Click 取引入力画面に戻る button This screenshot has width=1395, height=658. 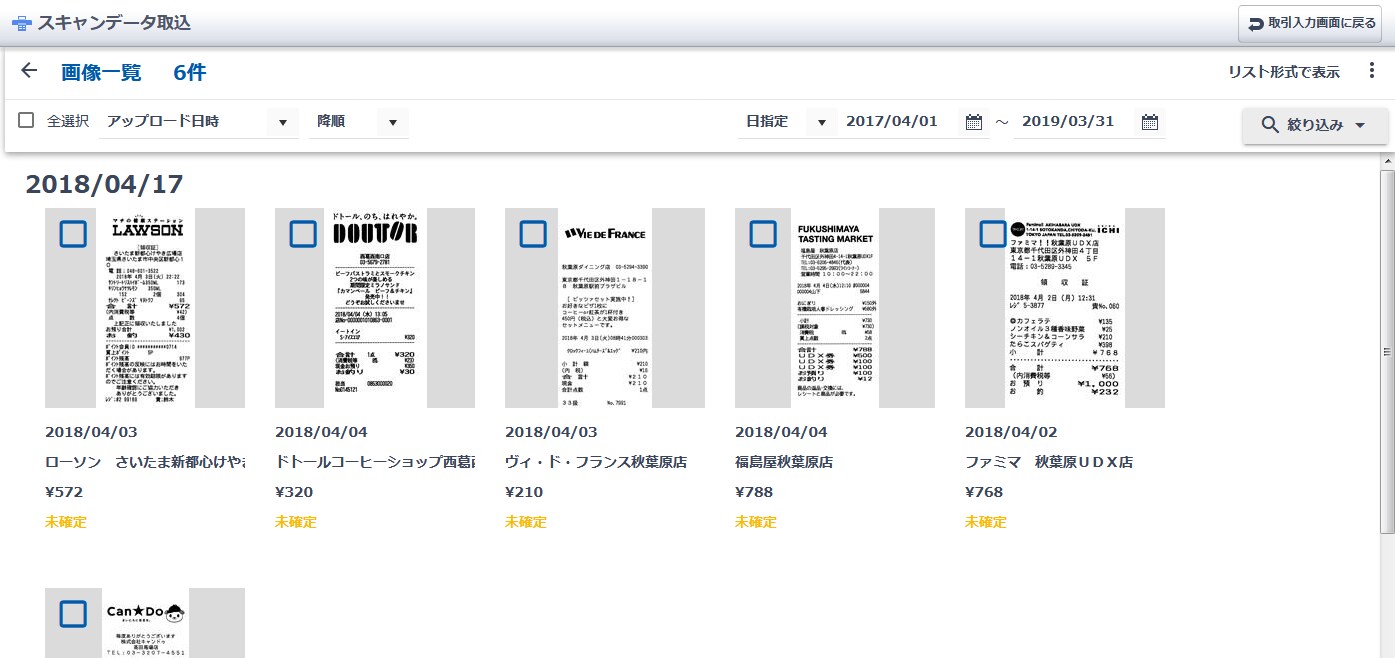[x=1311, y=23]
